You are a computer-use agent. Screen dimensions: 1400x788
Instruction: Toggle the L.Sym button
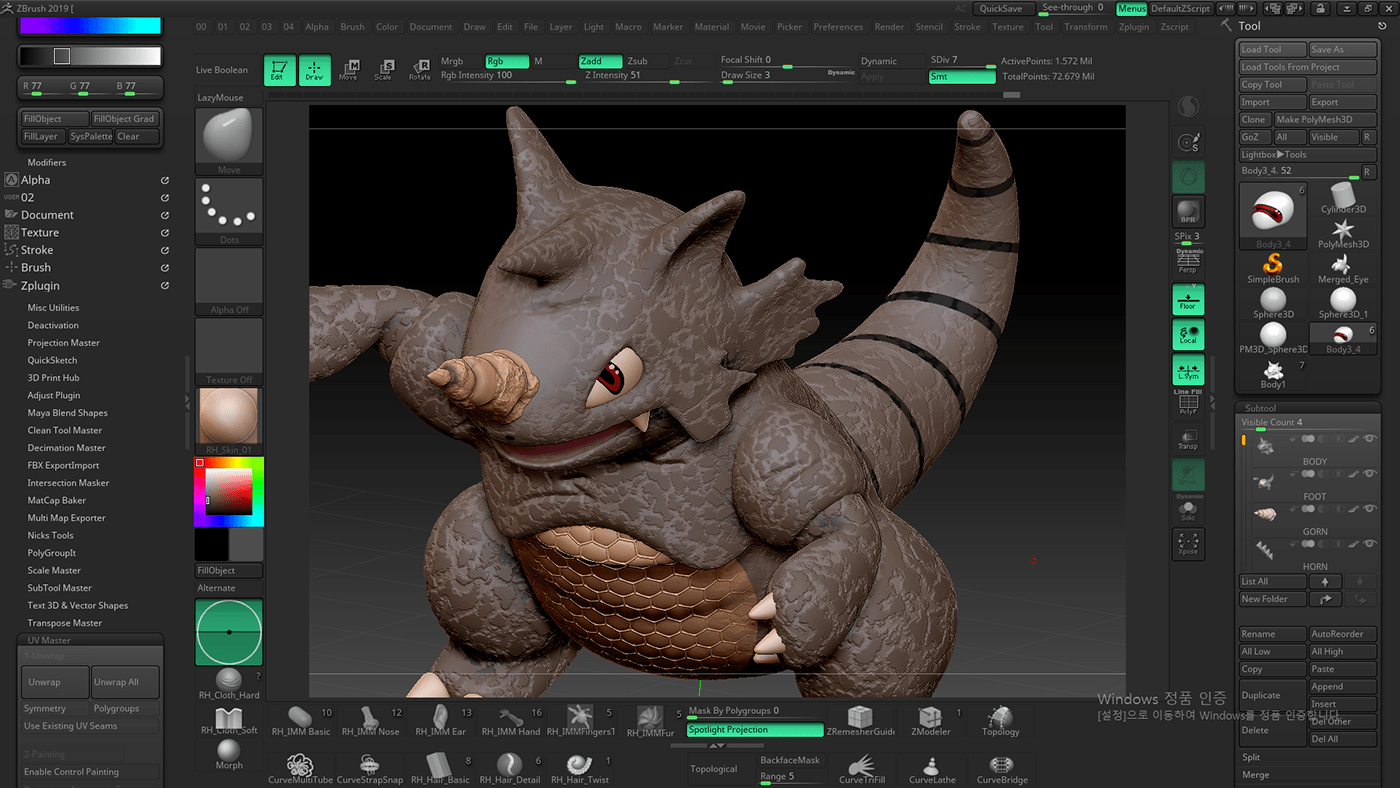coord(1188,370)
